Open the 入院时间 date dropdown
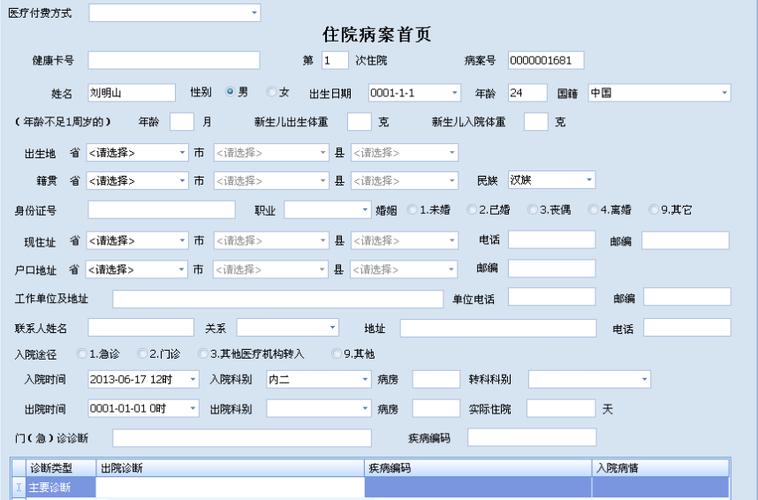Screen dimensions: 758x500 pyautogui.click(x=192, y=380)
